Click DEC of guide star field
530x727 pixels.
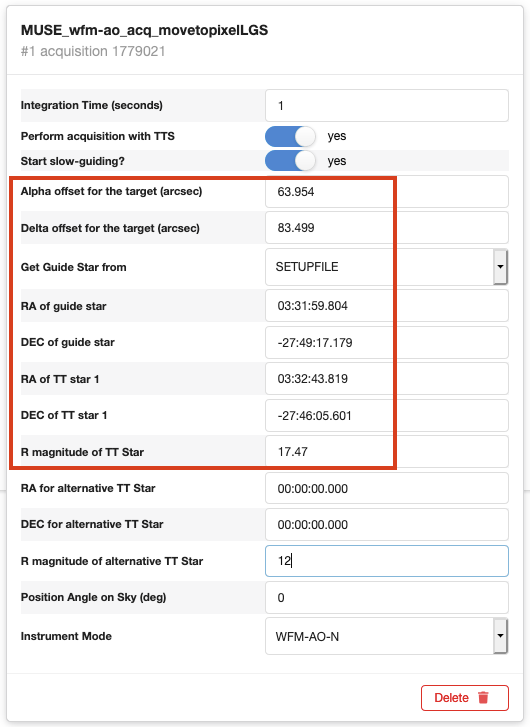[x=387, y=343]
